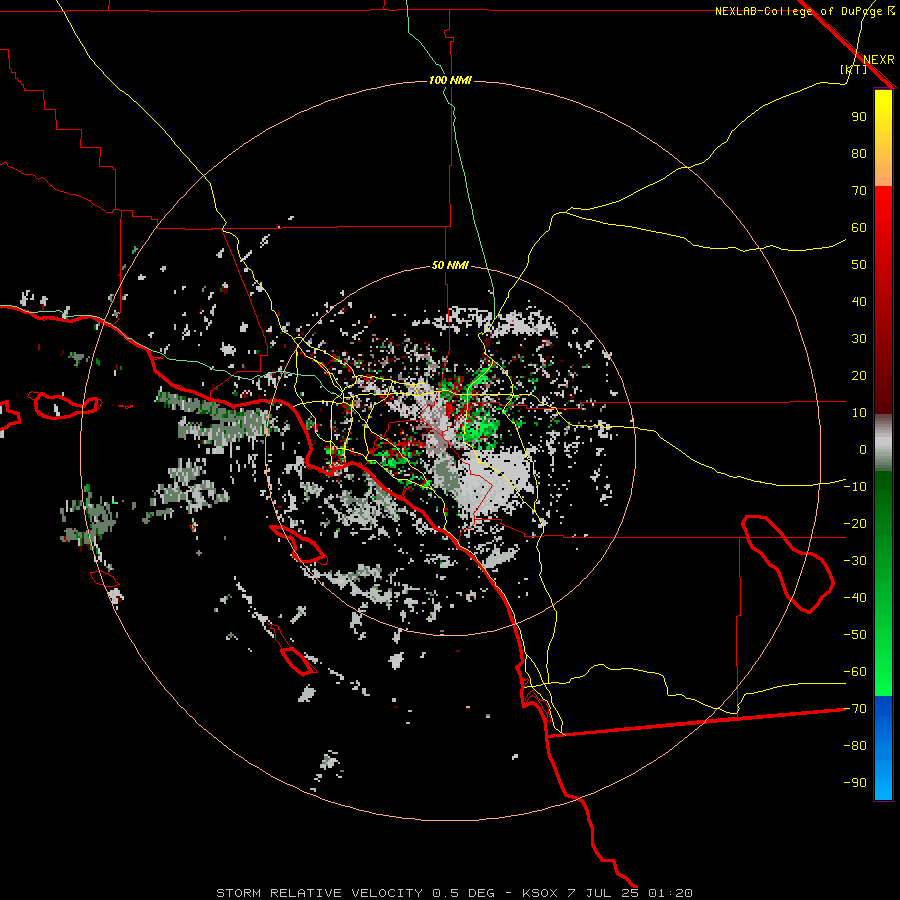Click the positive 20 scale value
The height and width of the screenshot is (900, 900).
click(859, 376)
